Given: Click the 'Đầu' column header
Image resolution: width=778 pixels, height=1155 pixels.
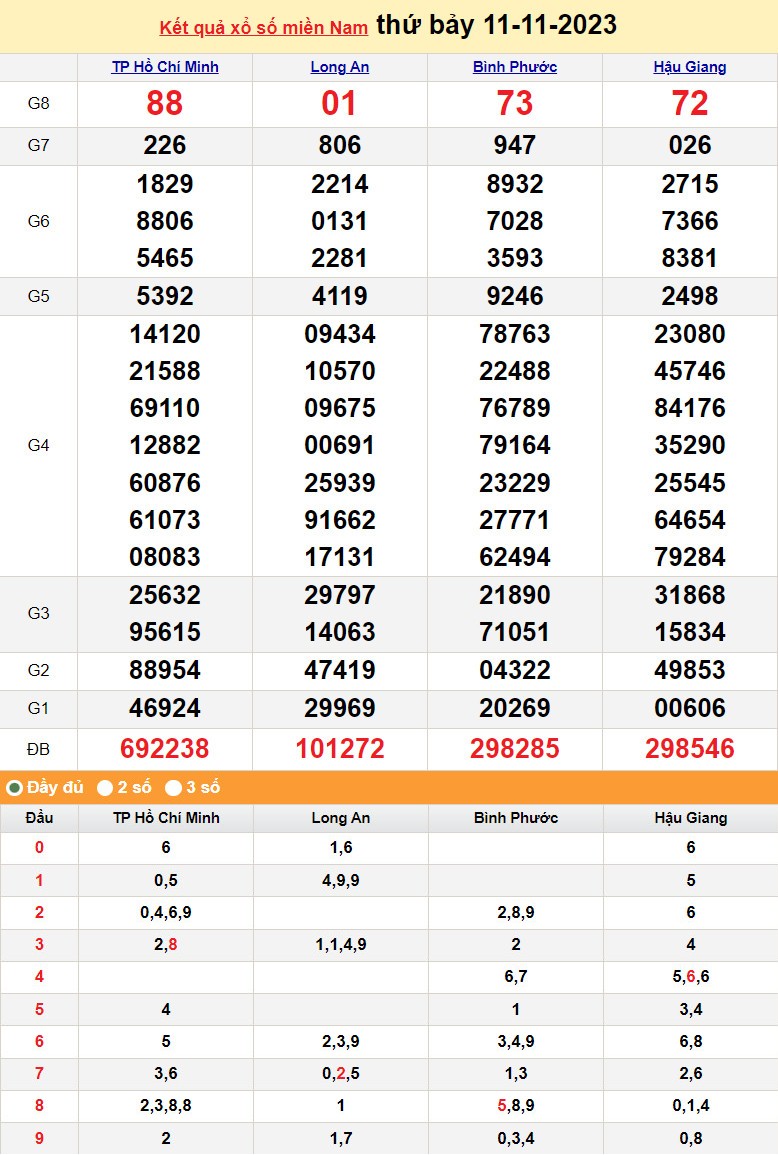Looking at the screenshot, I should (39, 818).
